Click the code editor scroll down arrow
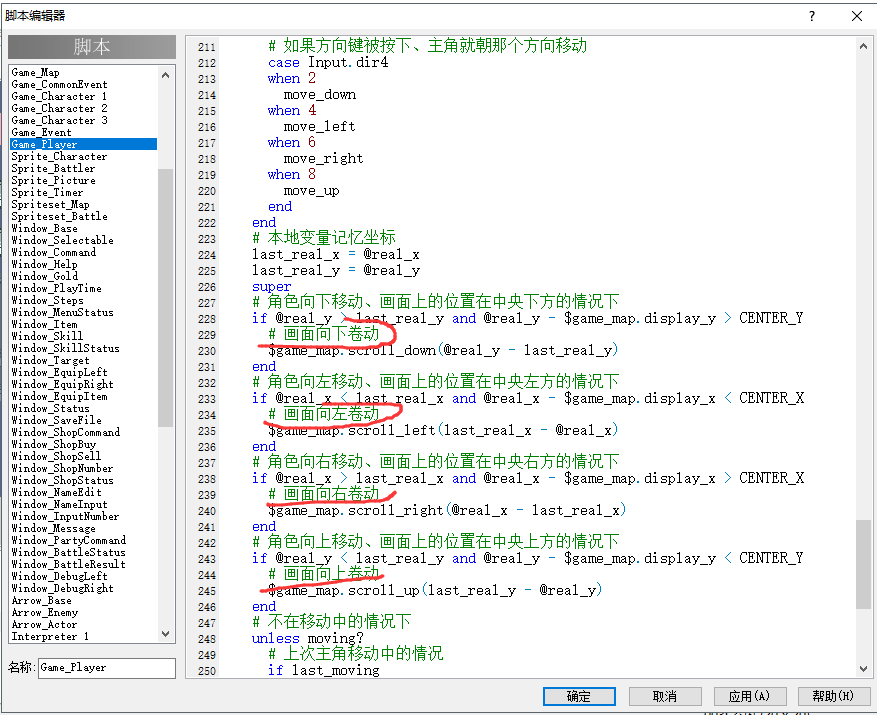The height and width of the screenshot is (715, 877). point(863,669)
